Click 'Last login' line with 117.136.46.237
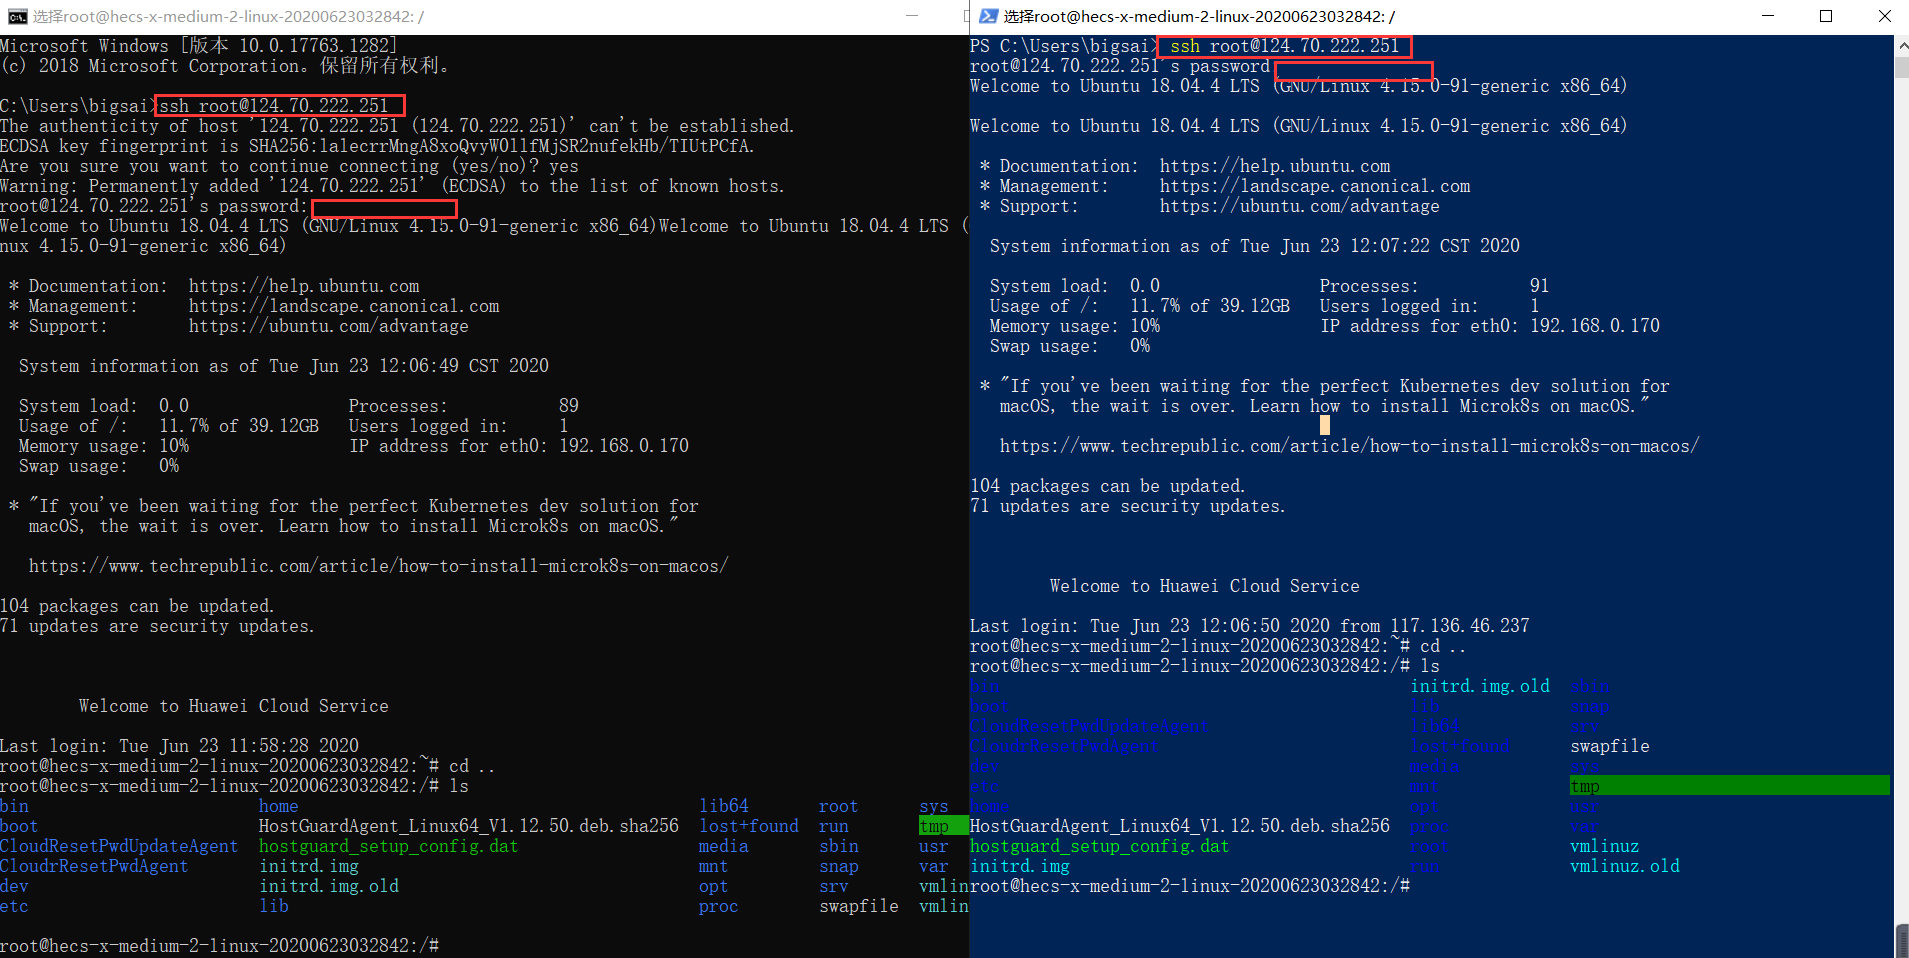The width and height of the screenshot is (1909, 958). (x=1250, y=626)
